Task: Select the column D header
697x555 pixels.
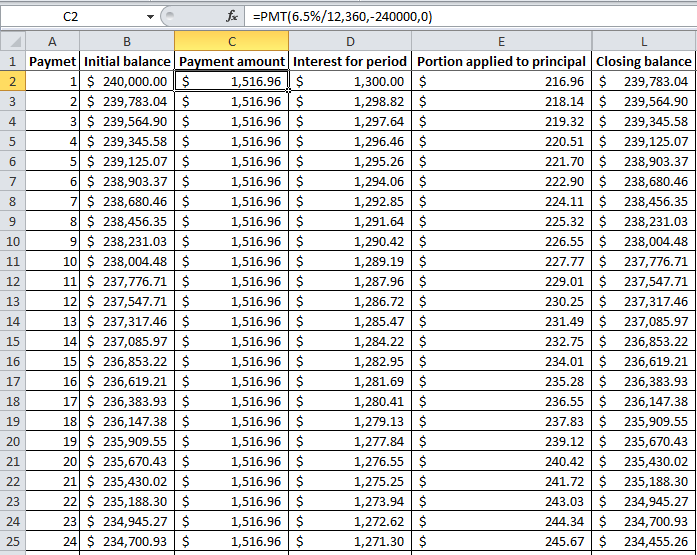Action: pyautogui.click(x=350, y=41)
